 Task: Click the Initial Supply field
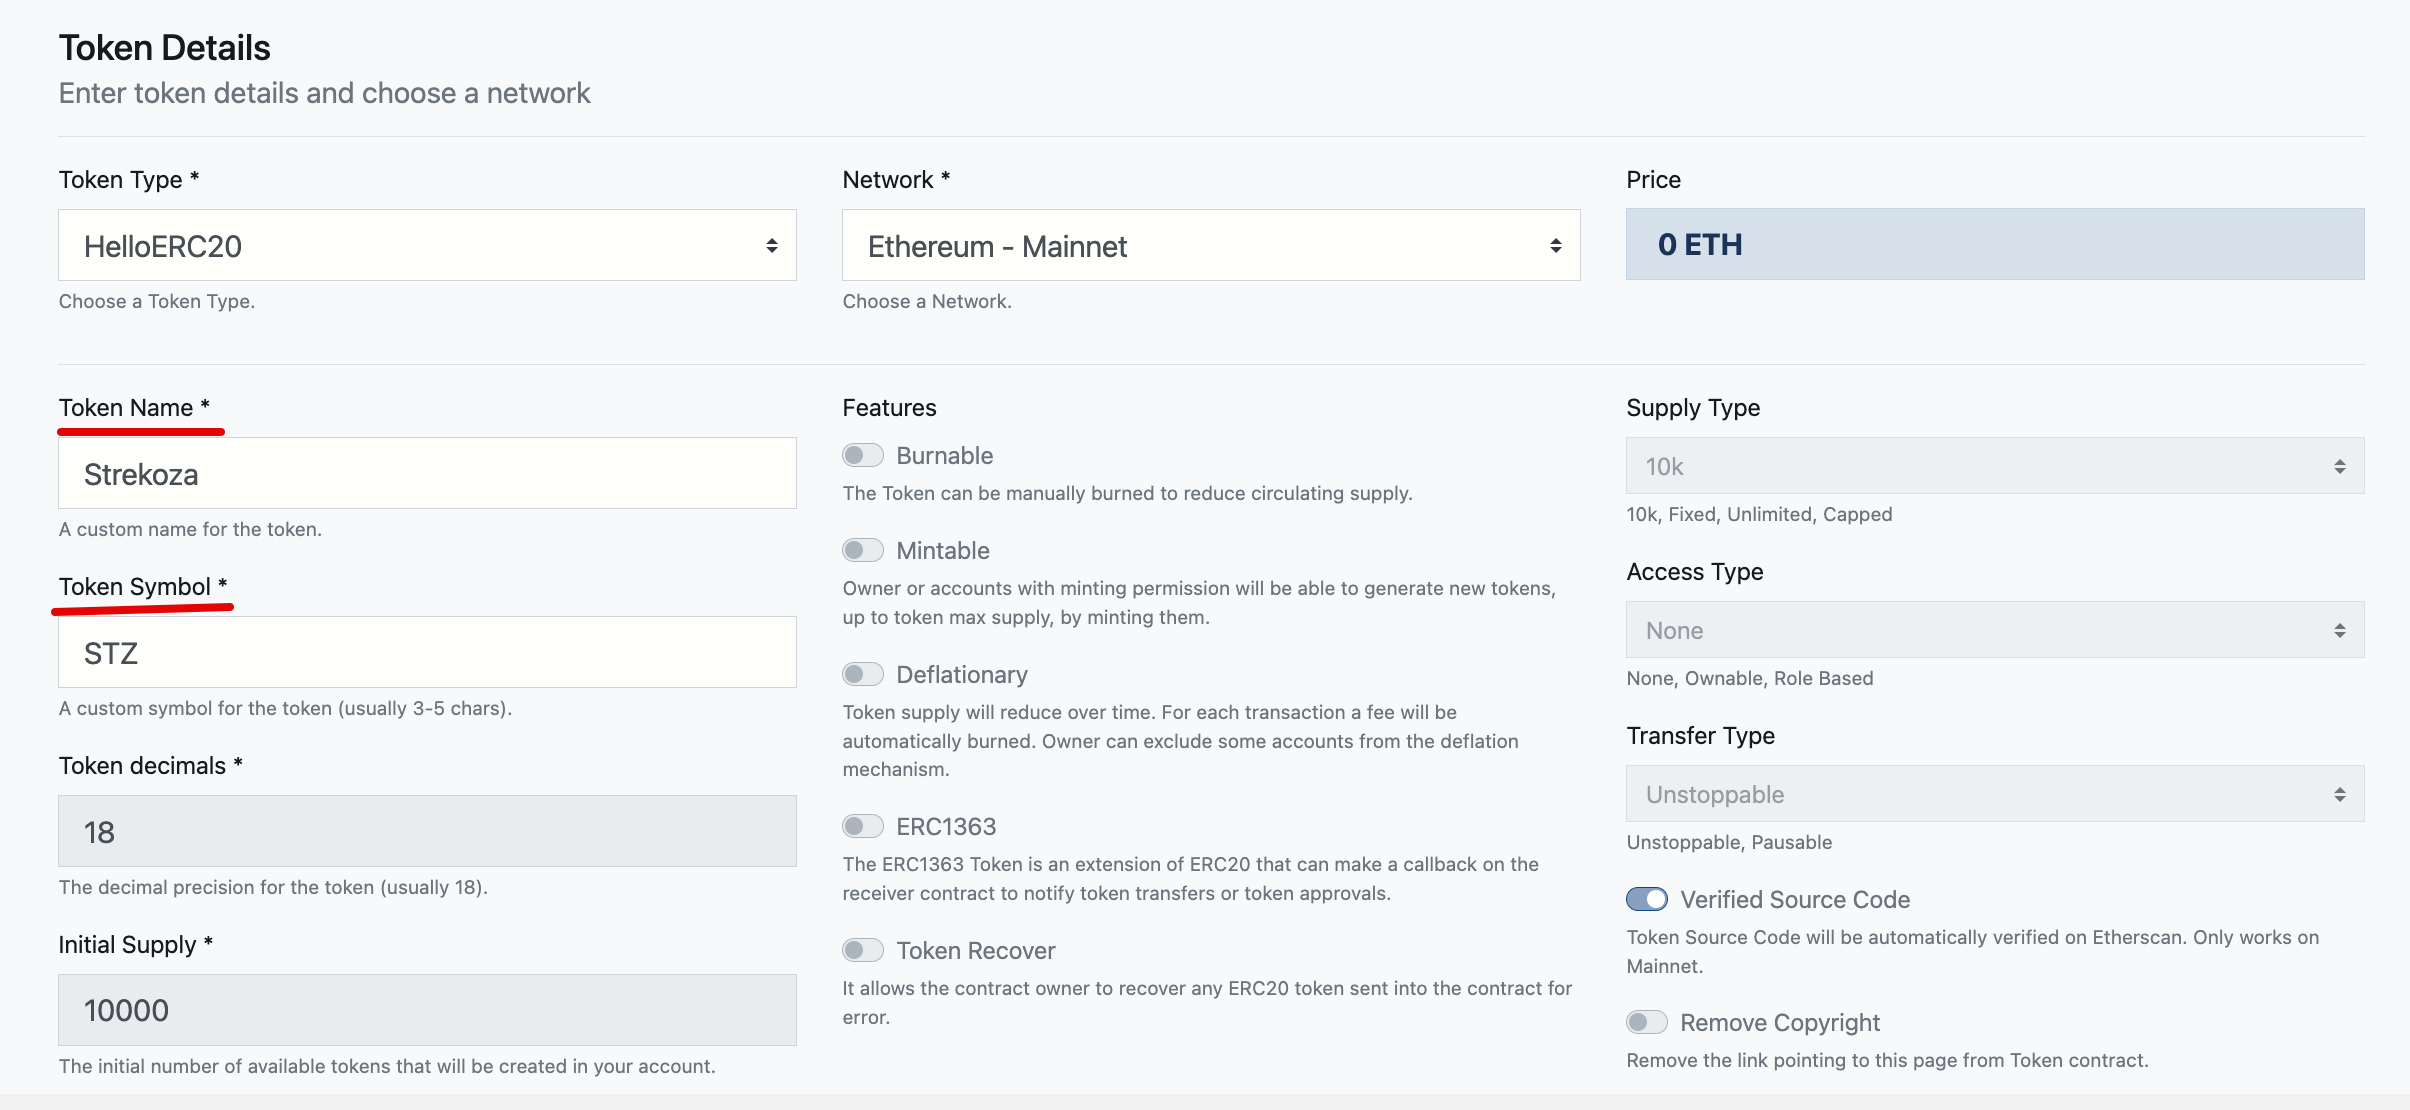pyautogui.click(x=427, y=1010)
